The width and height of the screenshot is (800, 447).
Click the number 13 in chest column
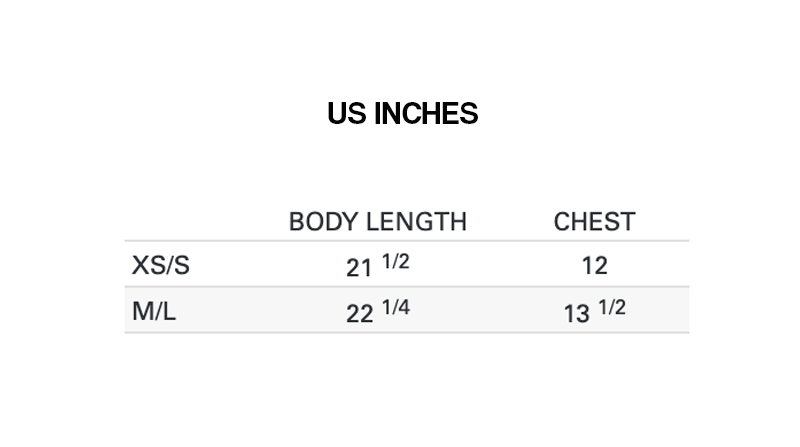coord(577,314)
